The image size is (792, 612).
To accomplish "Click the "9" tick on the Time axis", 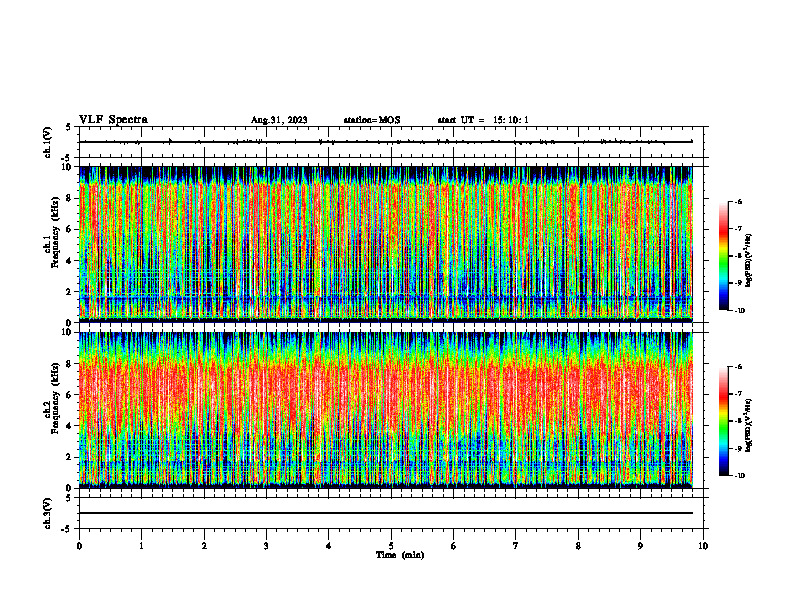I will click(x=640, y=546).
